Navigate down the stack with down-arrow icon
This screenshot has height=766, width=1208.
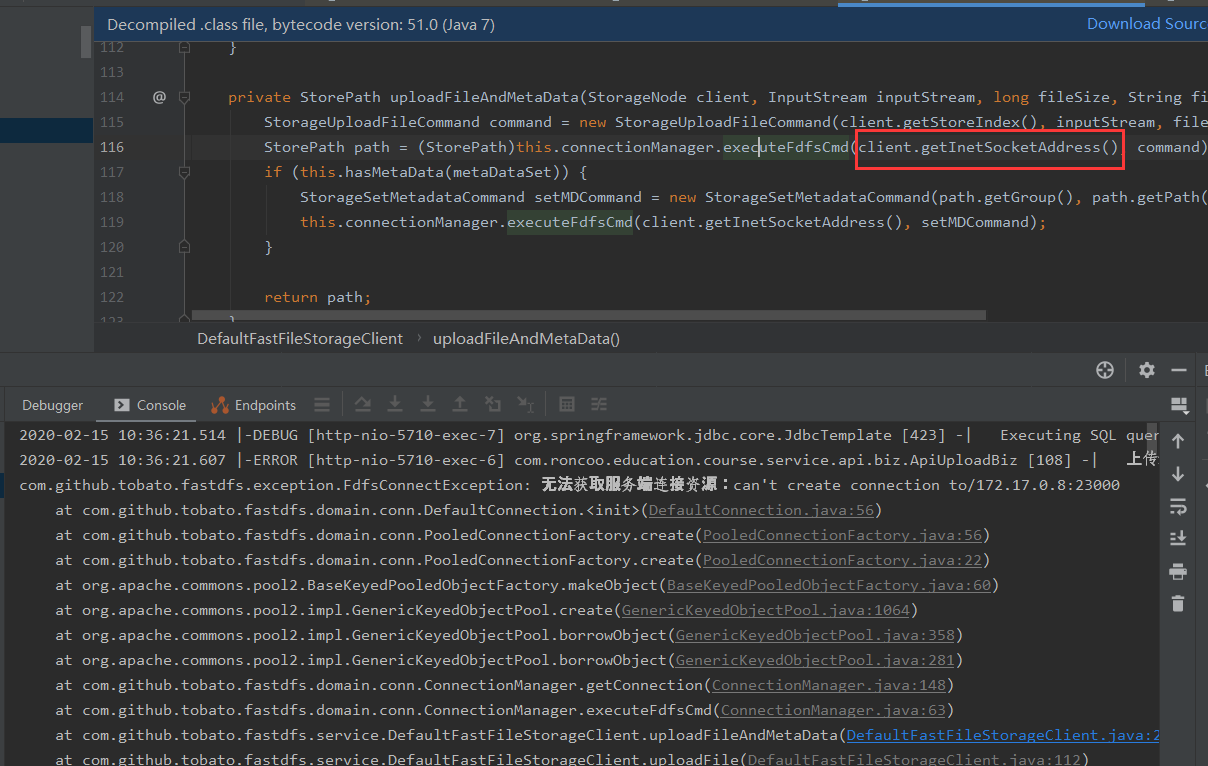pos(1178,473)
